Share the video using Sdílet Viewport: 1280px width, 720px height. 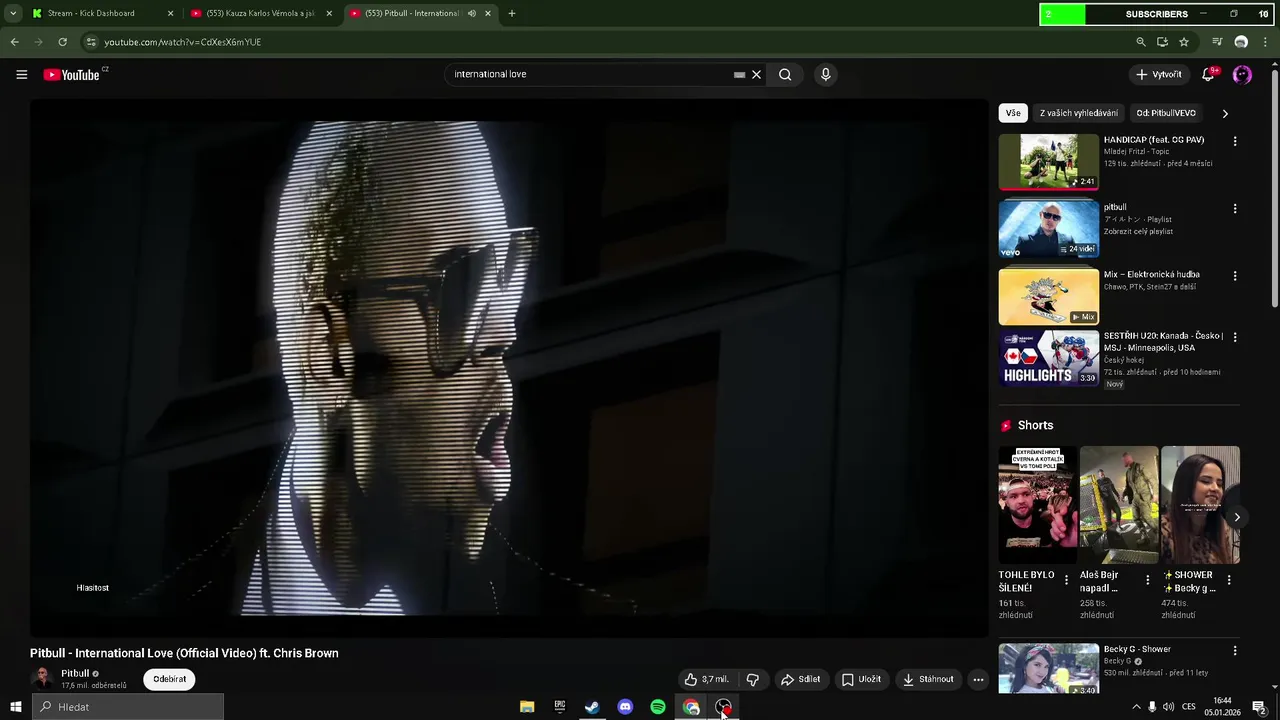(x=800, y=679)
